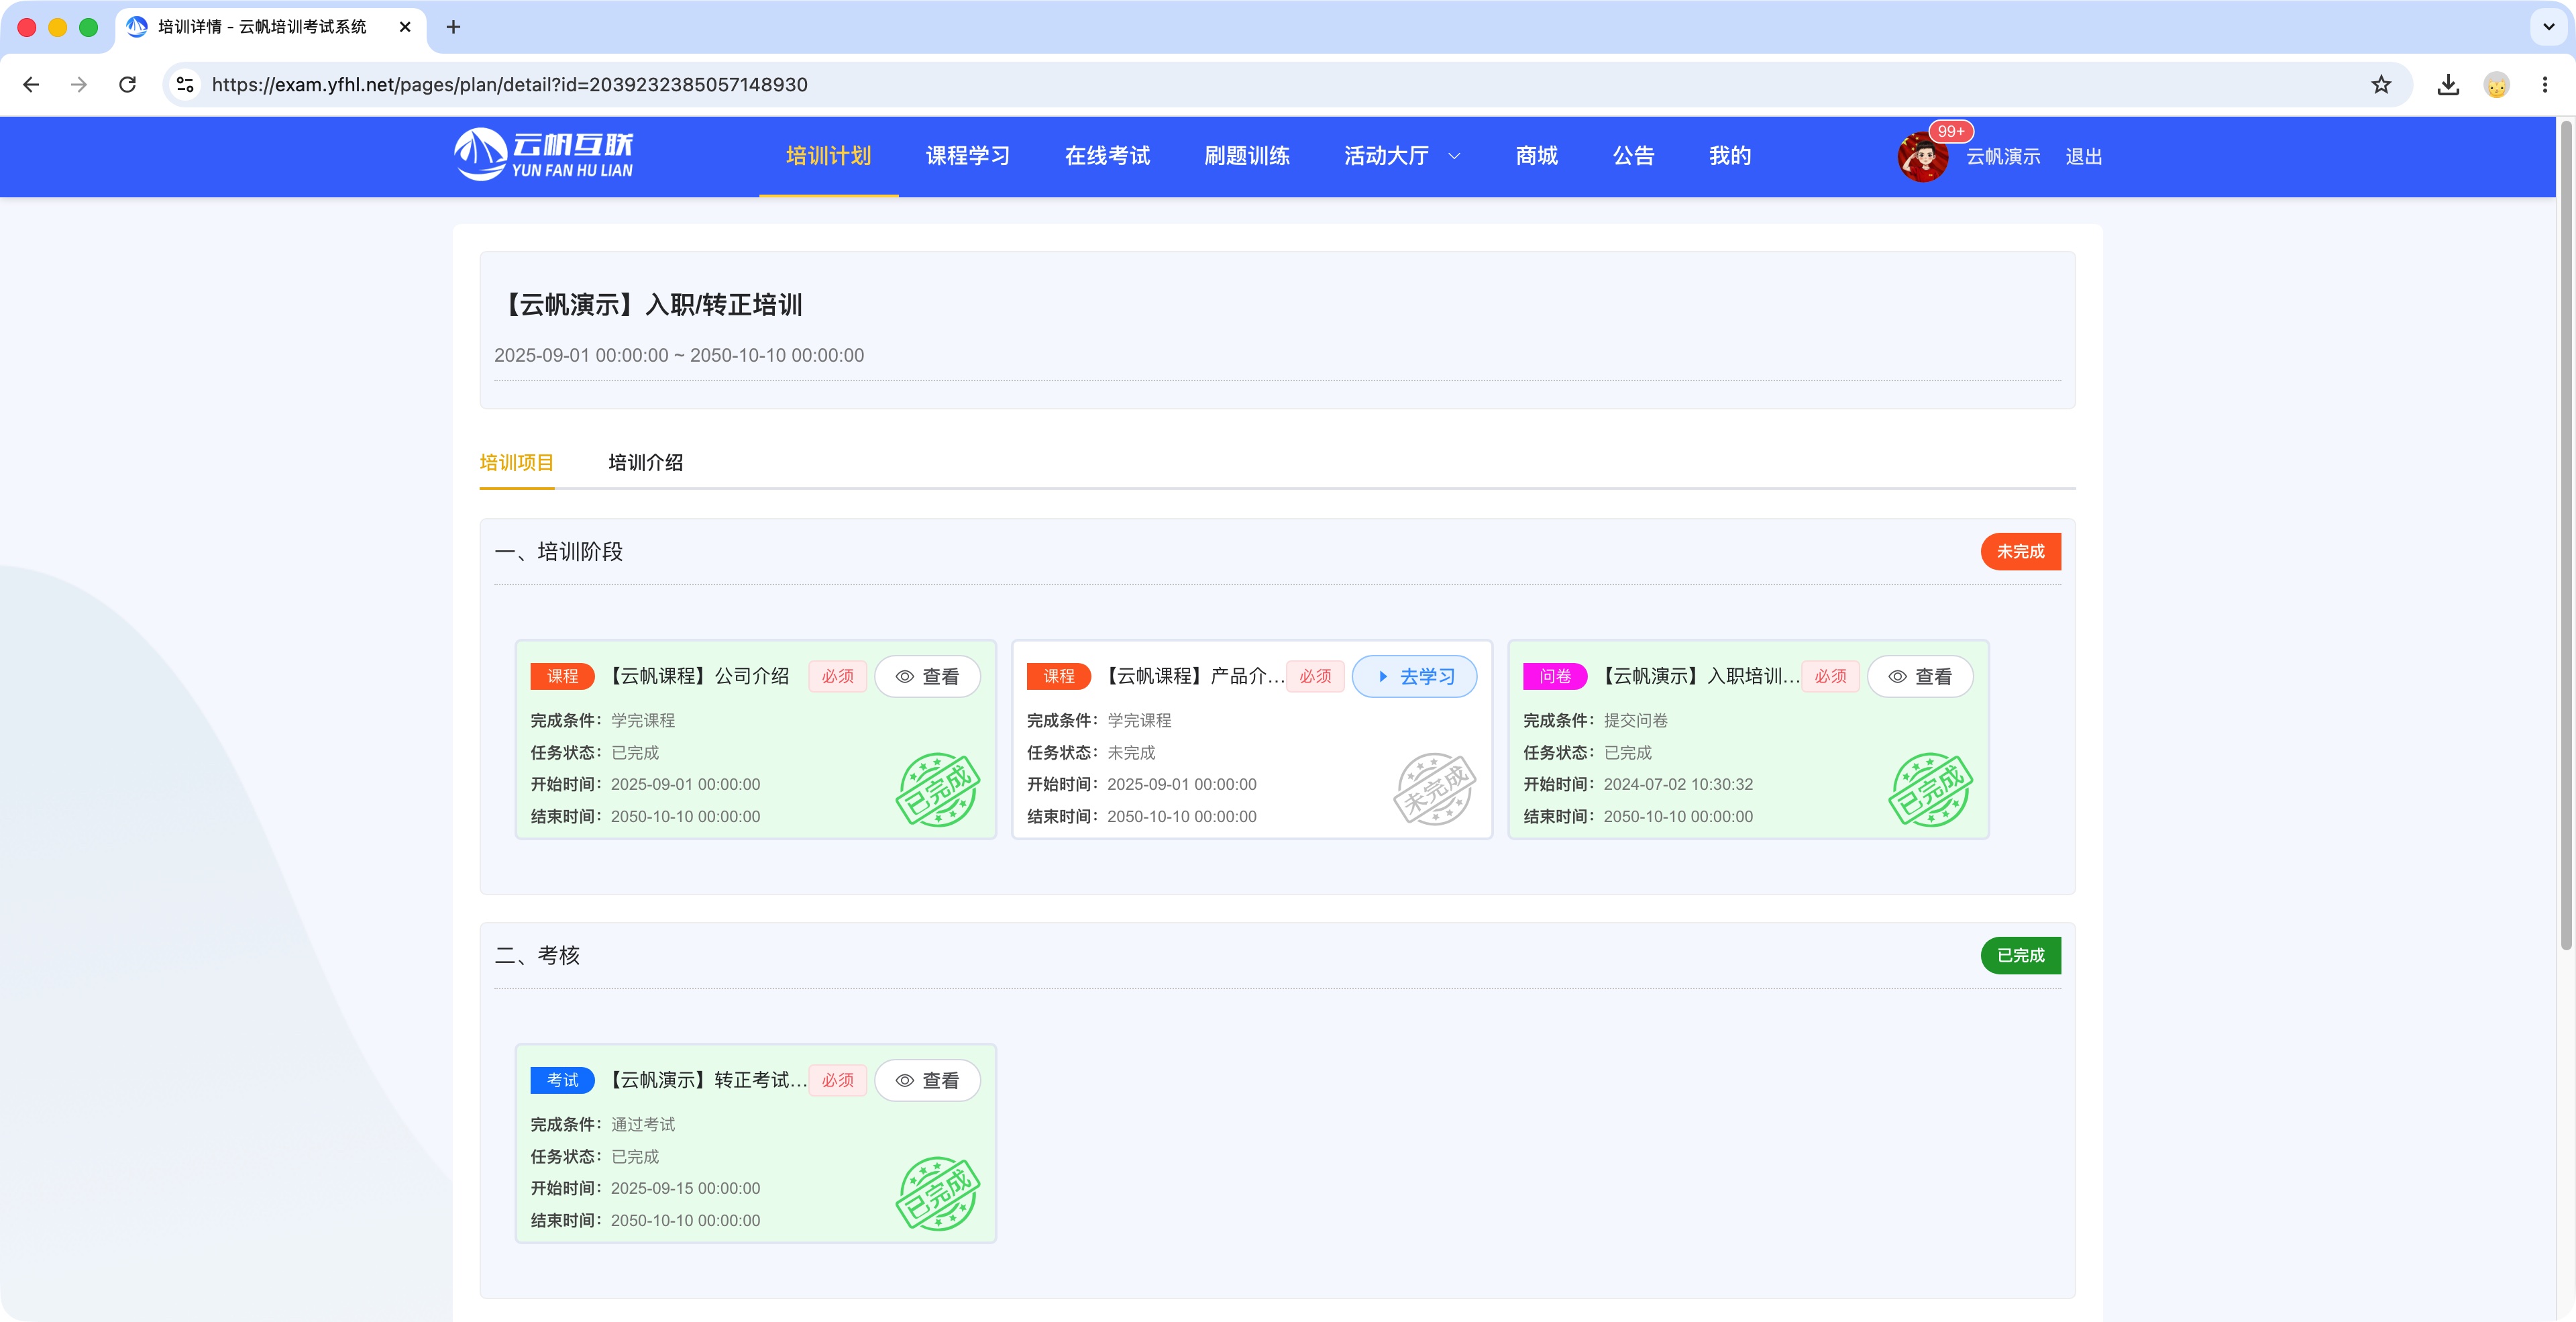Open the 刷题训练 menu
This screenshot has height=1322, width=2576.
coord(1246,156)
